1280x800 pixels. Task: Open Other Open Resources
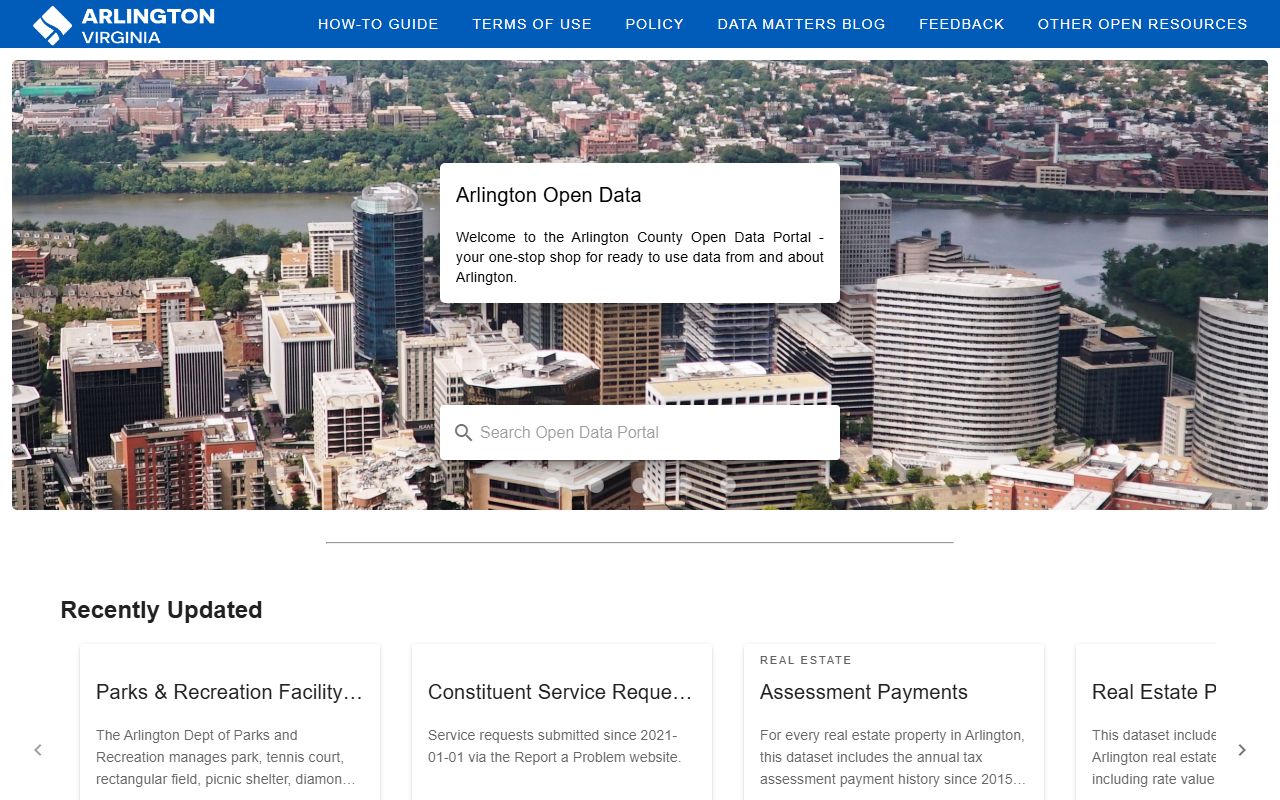pos(1143,24)
